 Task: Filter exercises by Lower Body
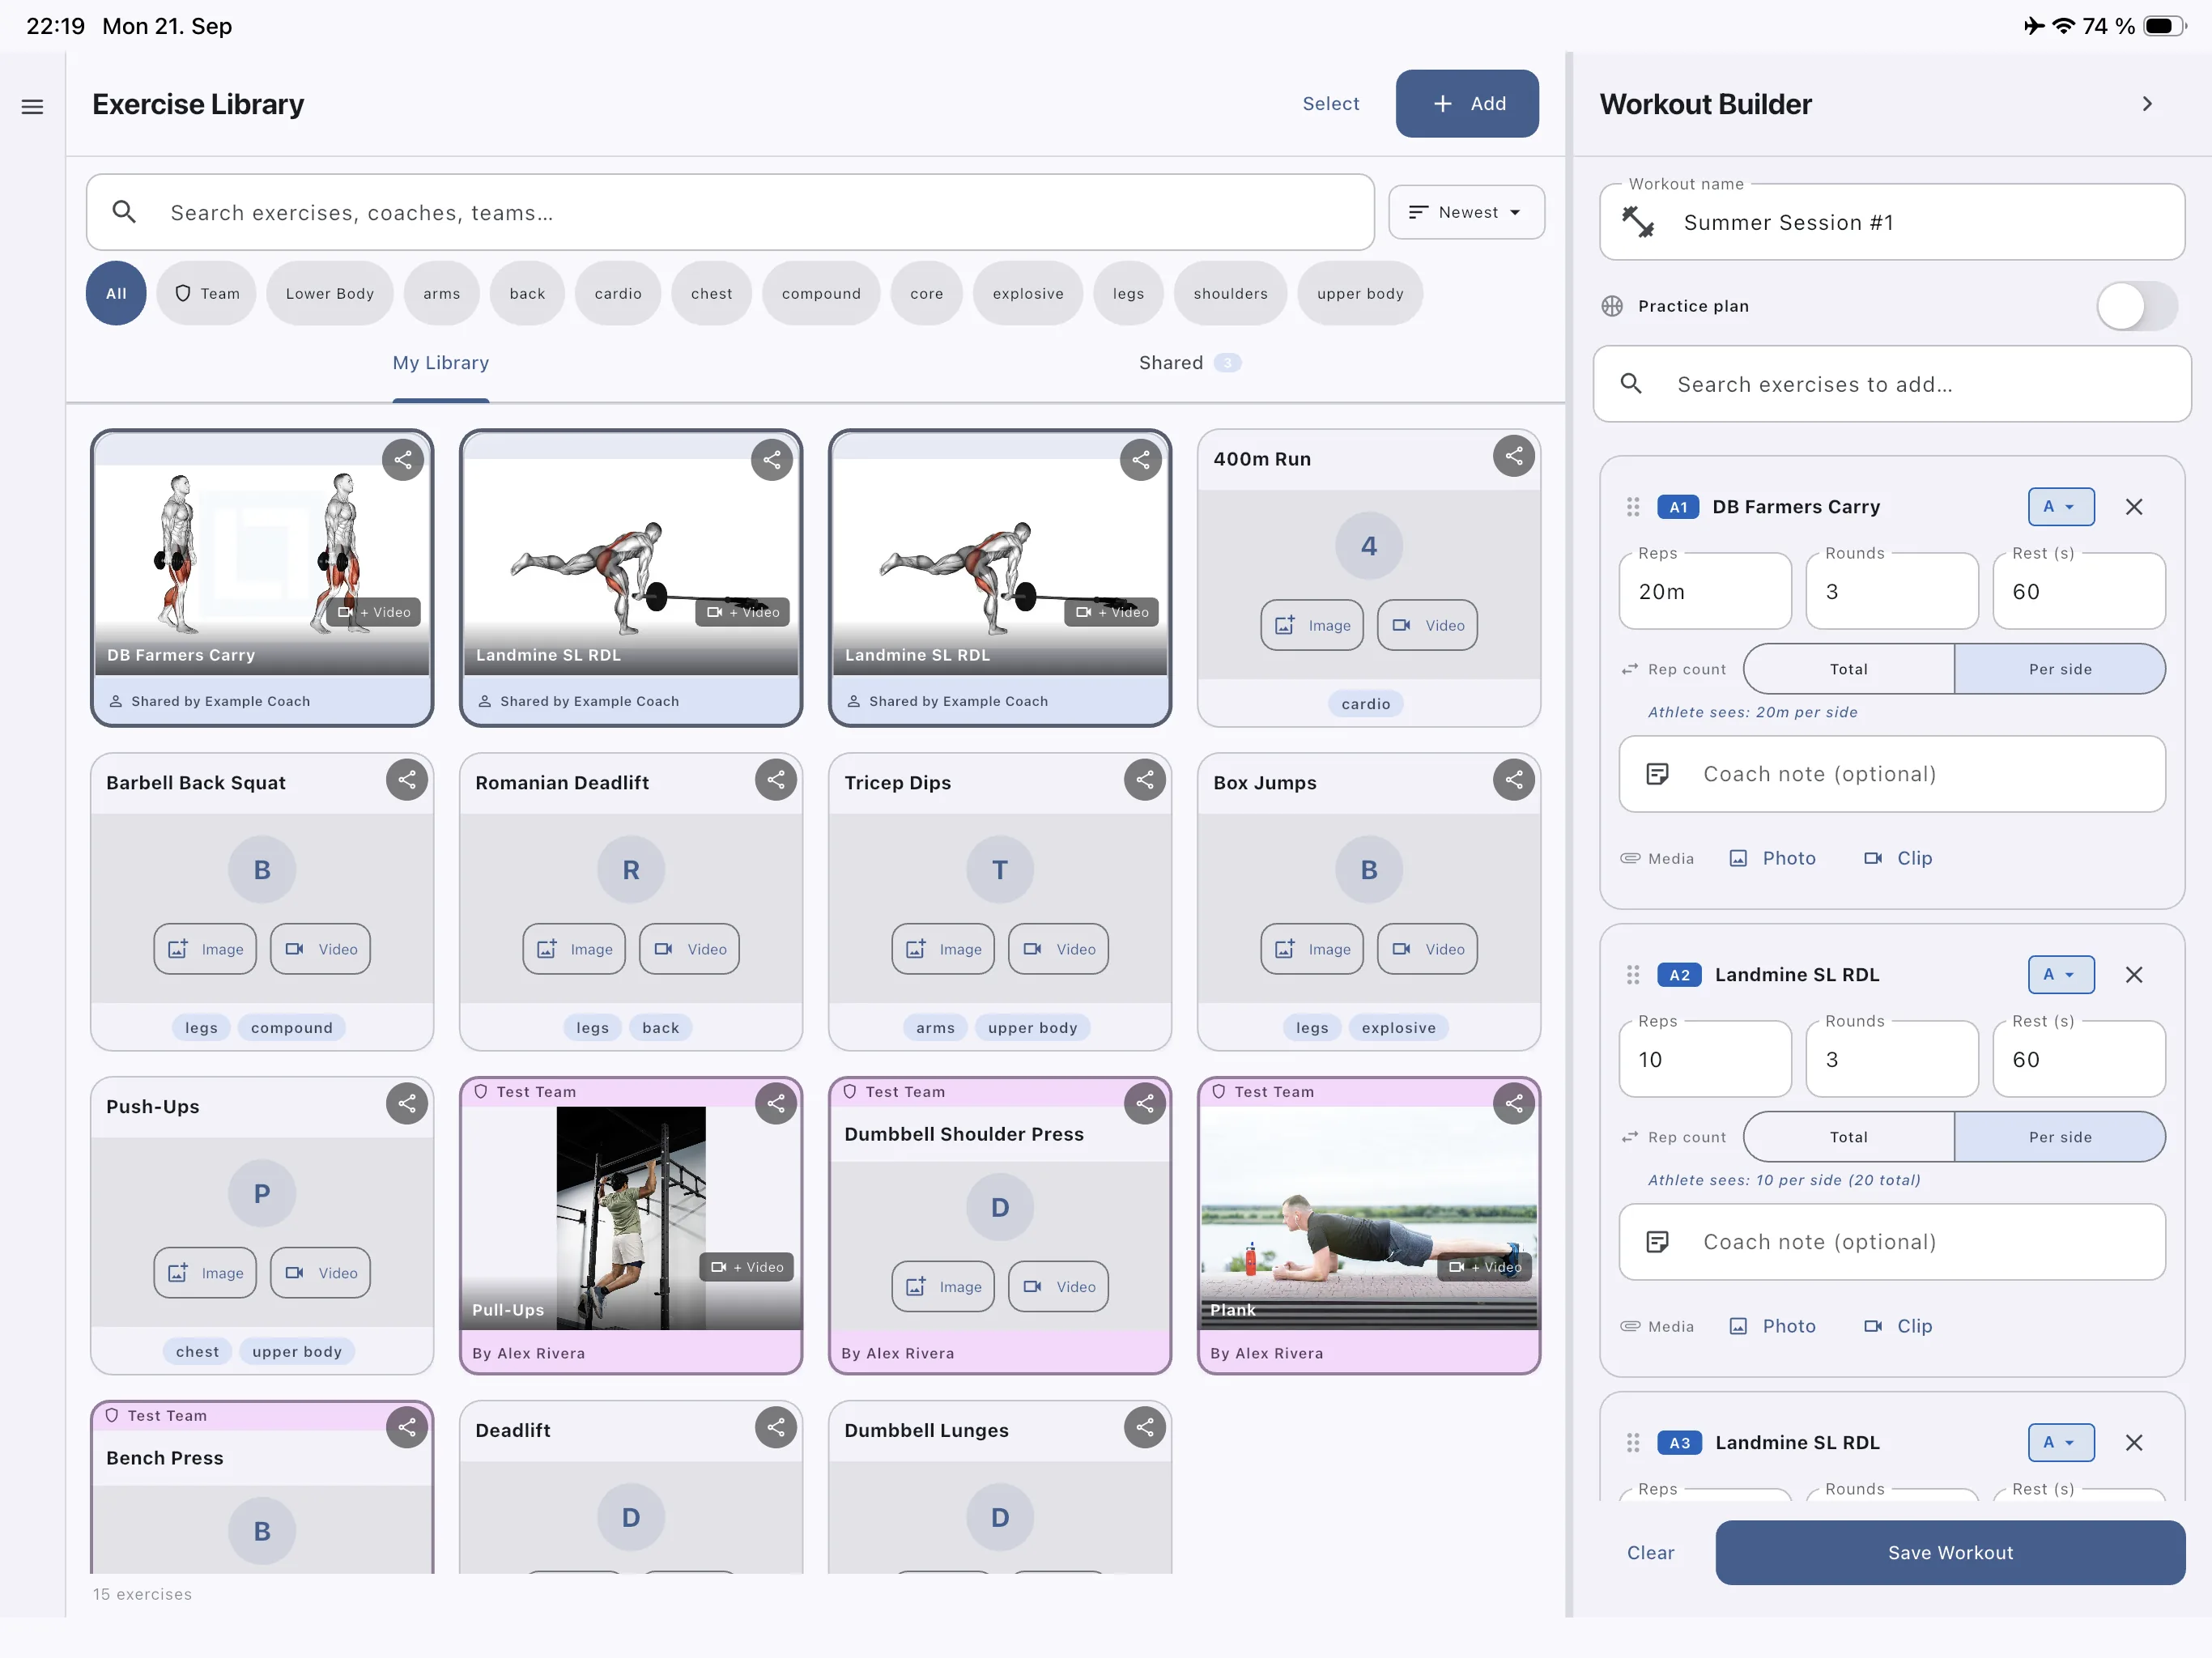pyautogui.click(x=329, y=293)
